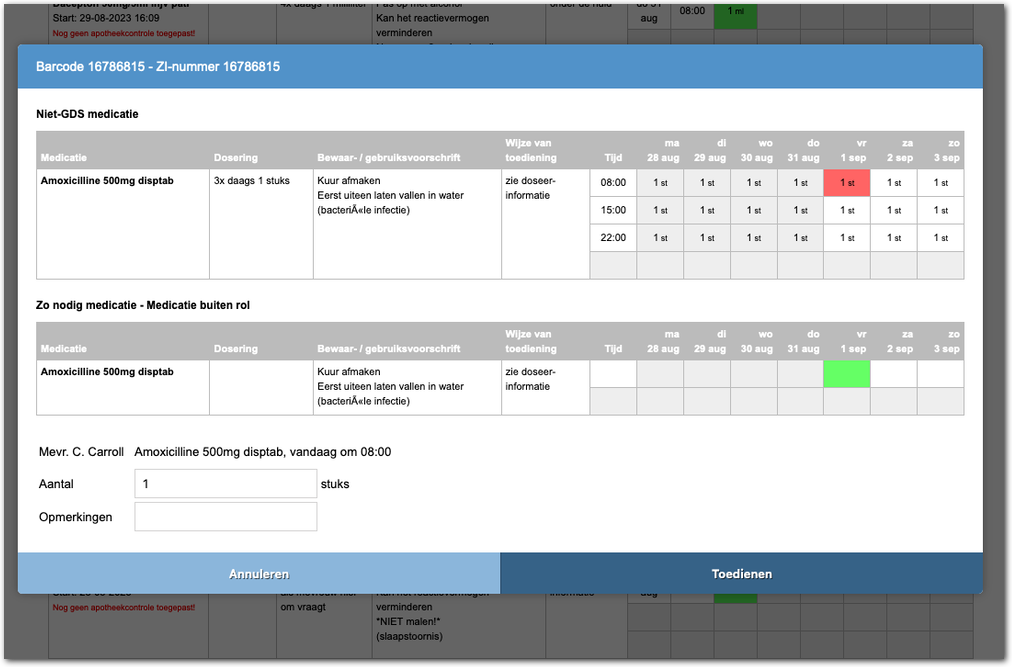Click the Dosering column header in Niet-GDS table
This screenshot has width=1012, height=667.
(236, 158)
